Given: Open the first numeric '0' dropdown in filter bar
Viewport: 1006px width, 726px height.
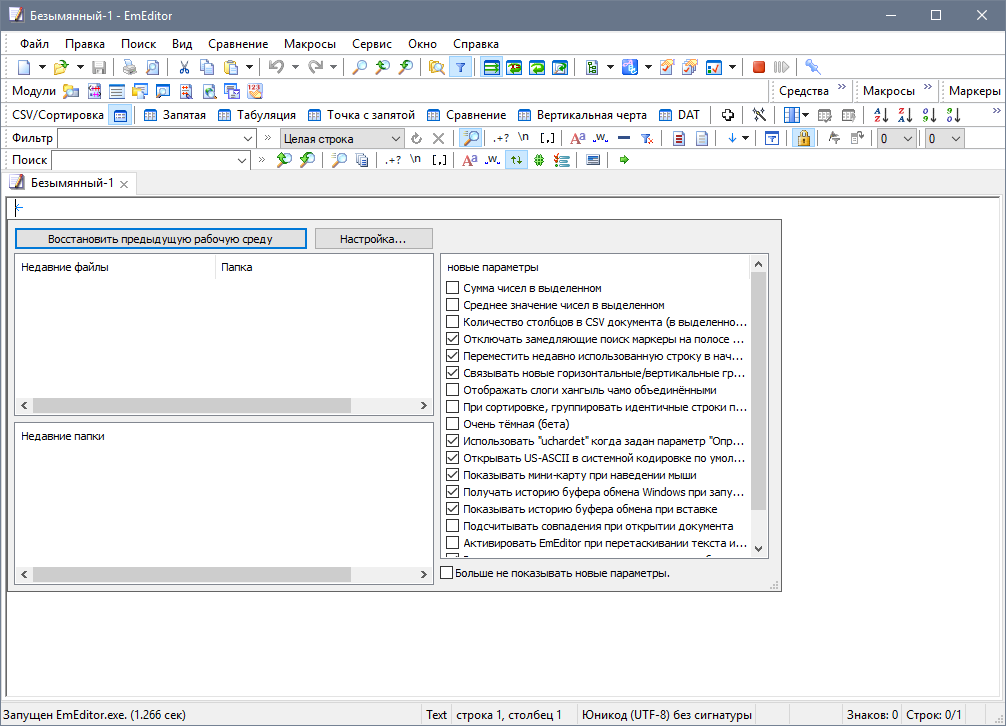Looking at the screenshot, I should tap(896, 139).
